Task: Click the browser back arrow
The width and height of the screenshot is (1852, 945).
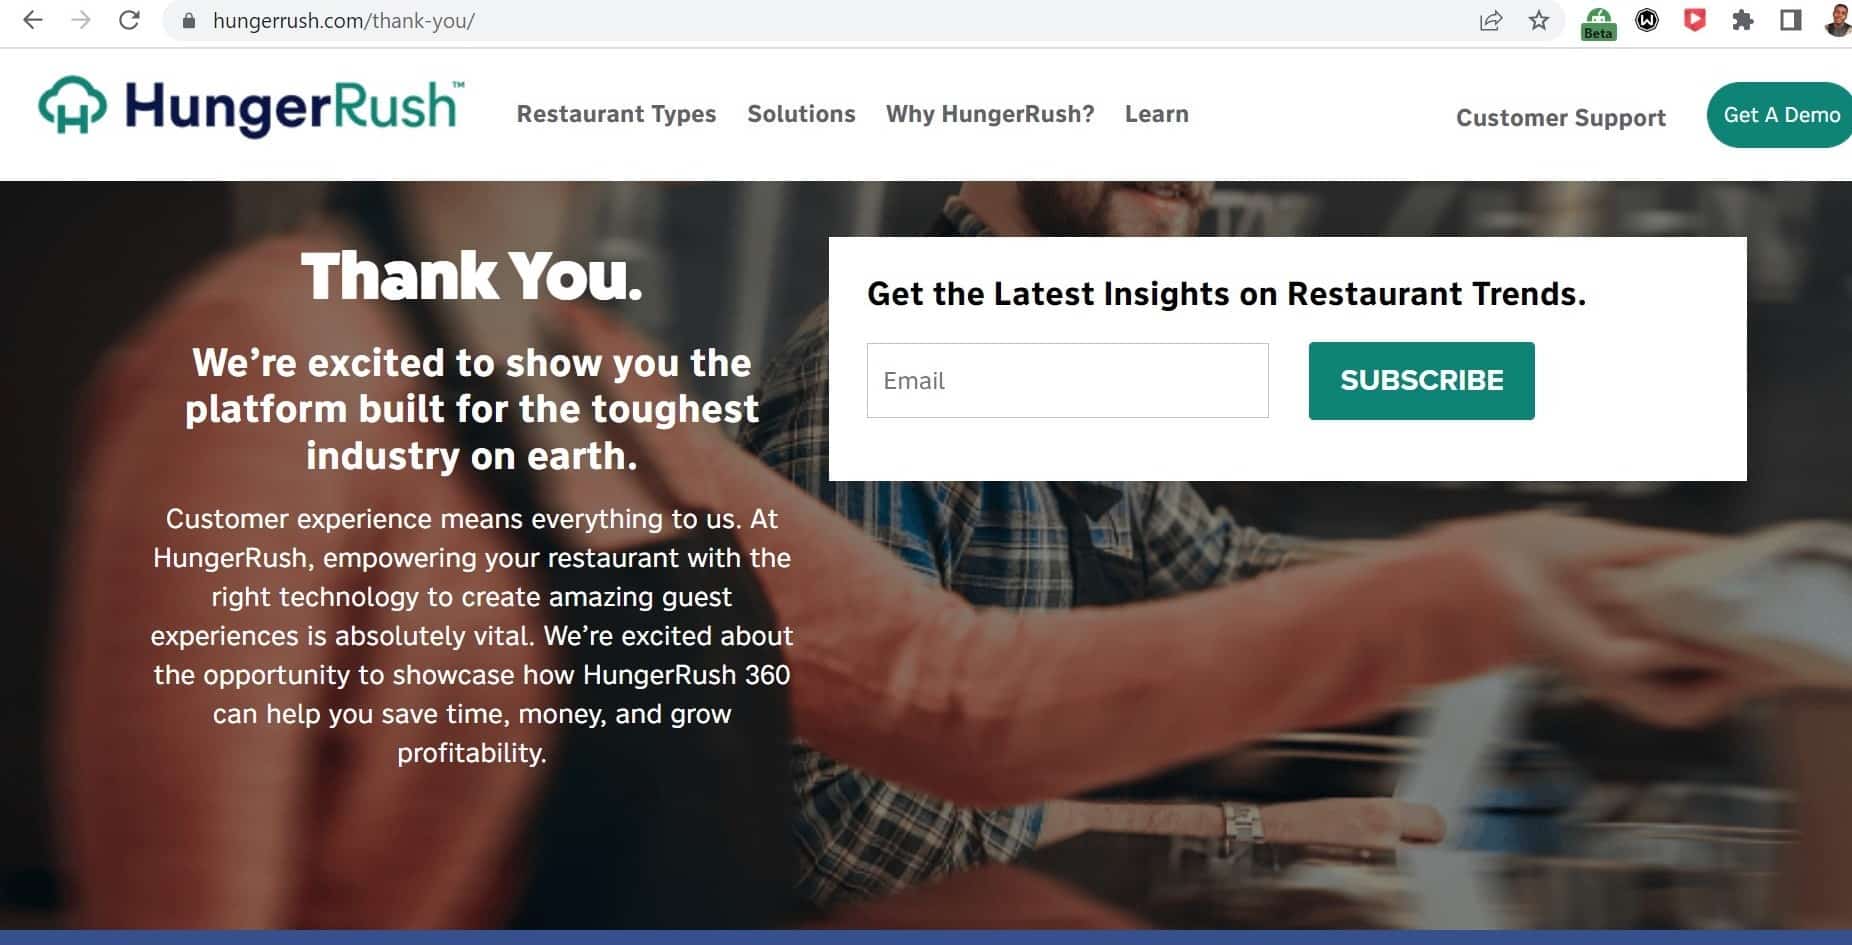Action: click(x=33, y=20)
